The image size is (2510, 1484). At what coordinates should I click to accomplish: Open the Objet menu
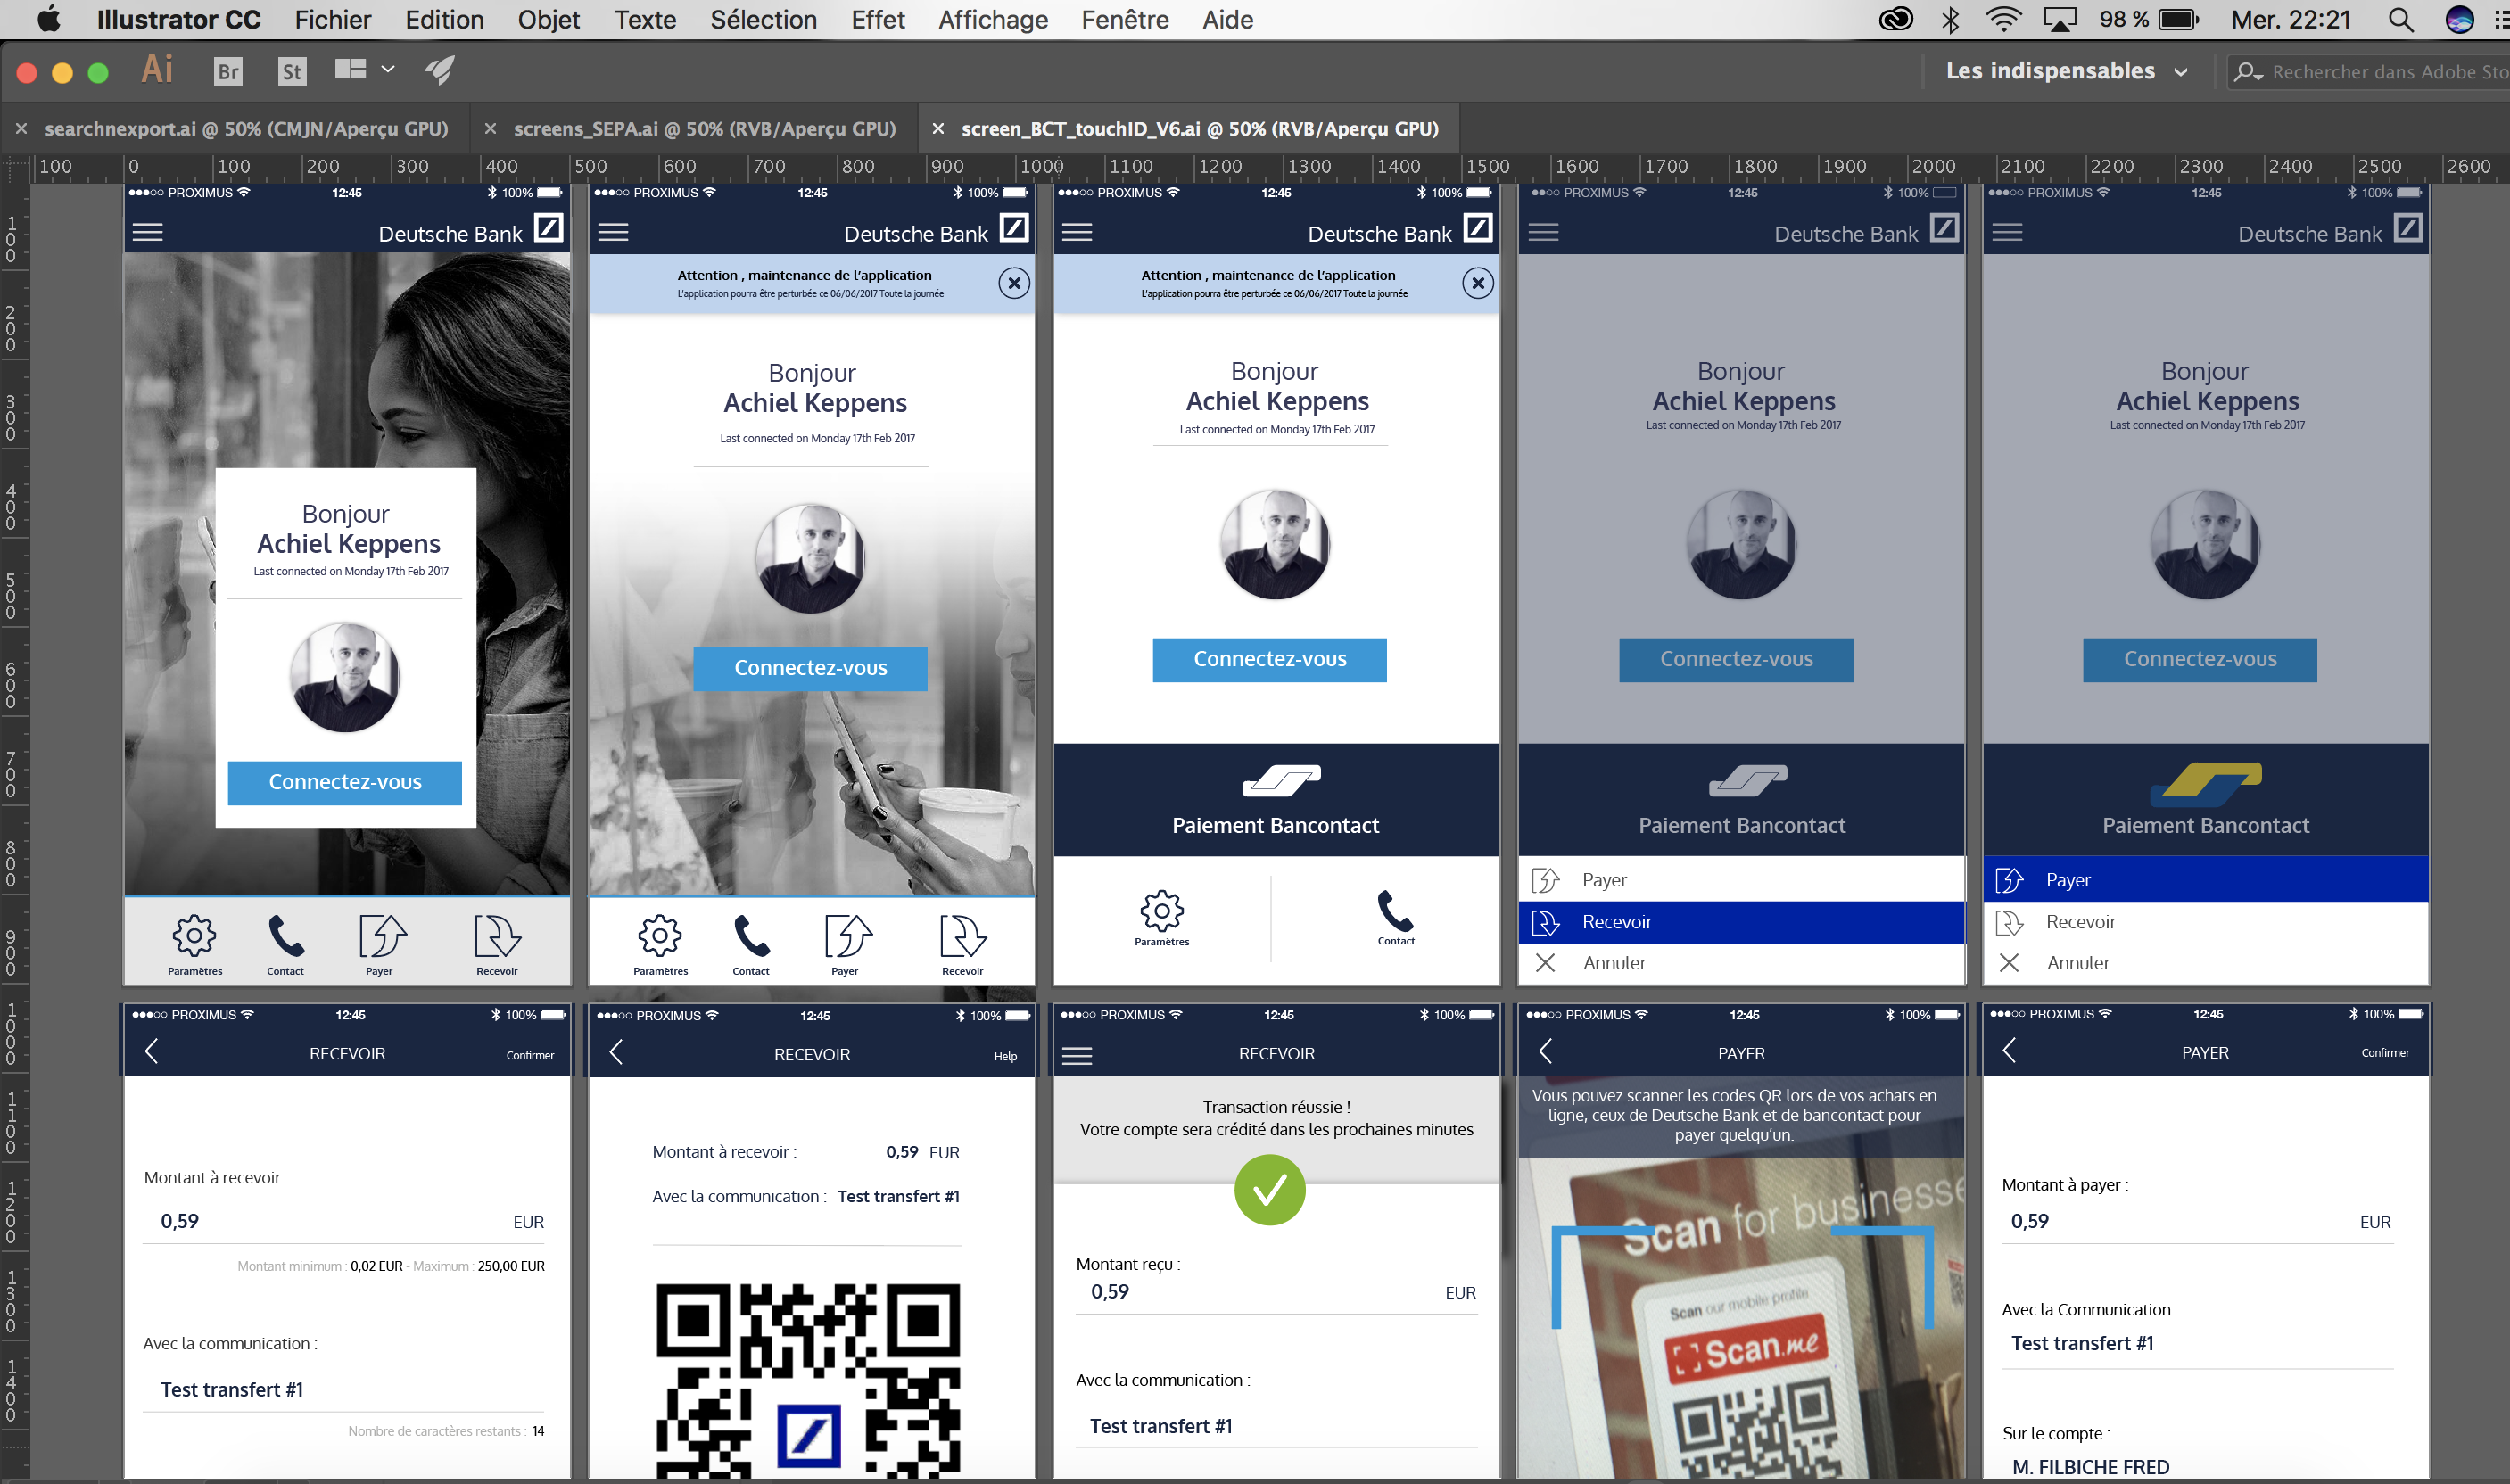548,20
